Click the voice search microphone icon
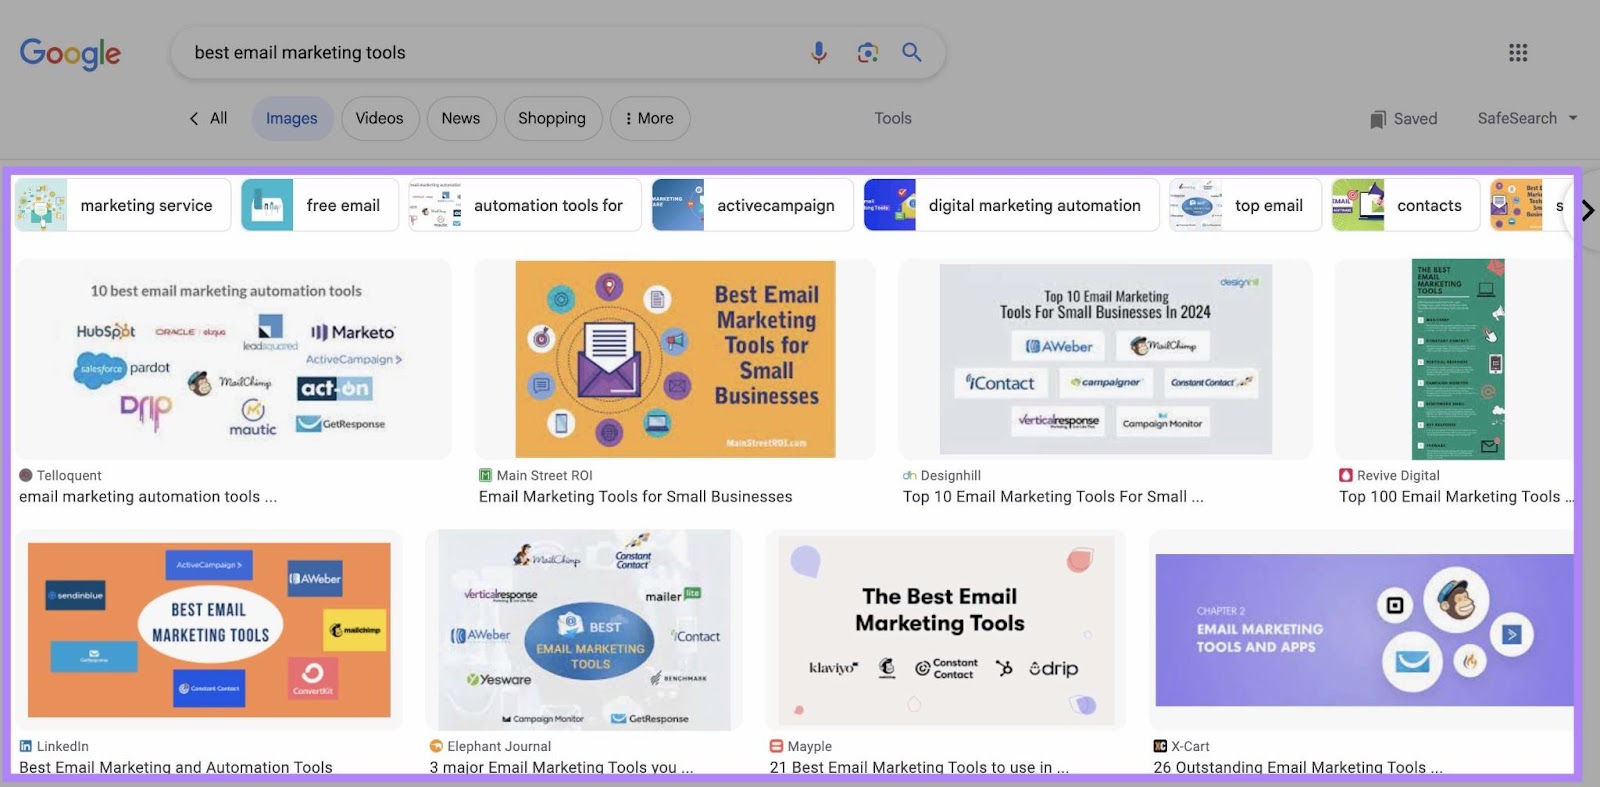 [818, 52]
